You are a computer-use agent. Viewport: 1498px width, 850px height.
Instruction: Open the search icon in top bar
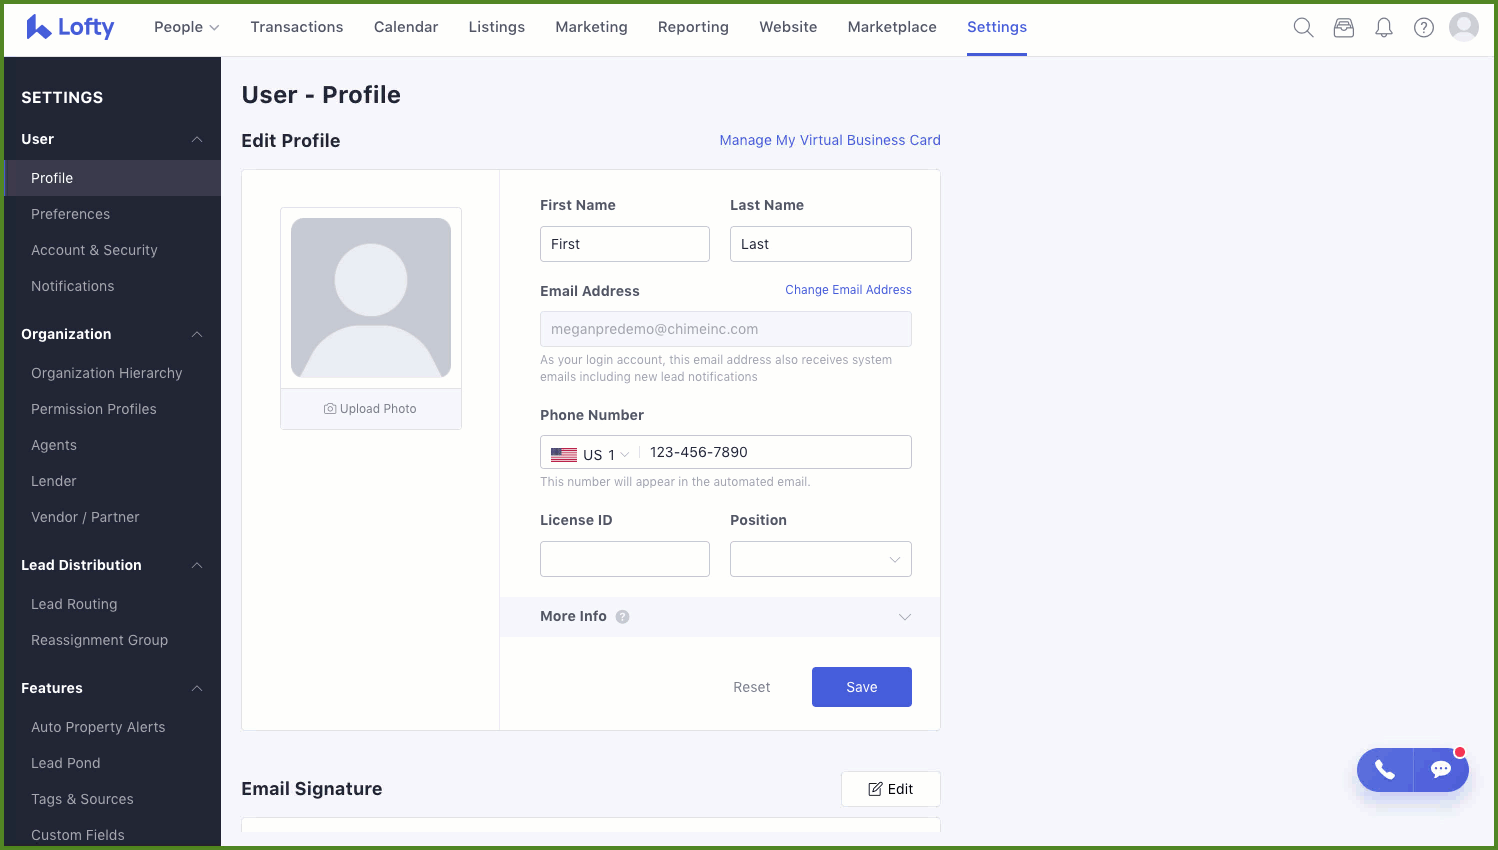pos(1303,27)
